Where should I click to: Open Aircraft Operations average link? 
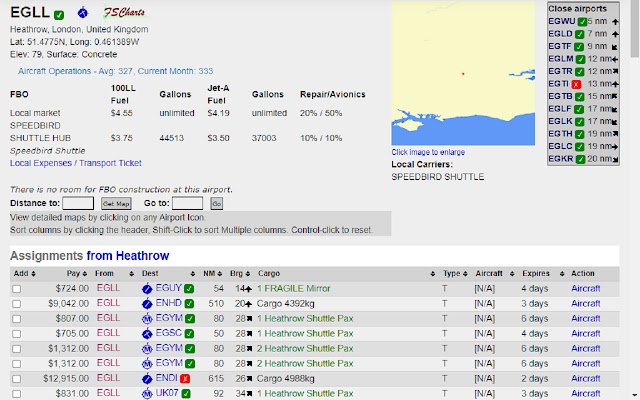pos(116,71)
